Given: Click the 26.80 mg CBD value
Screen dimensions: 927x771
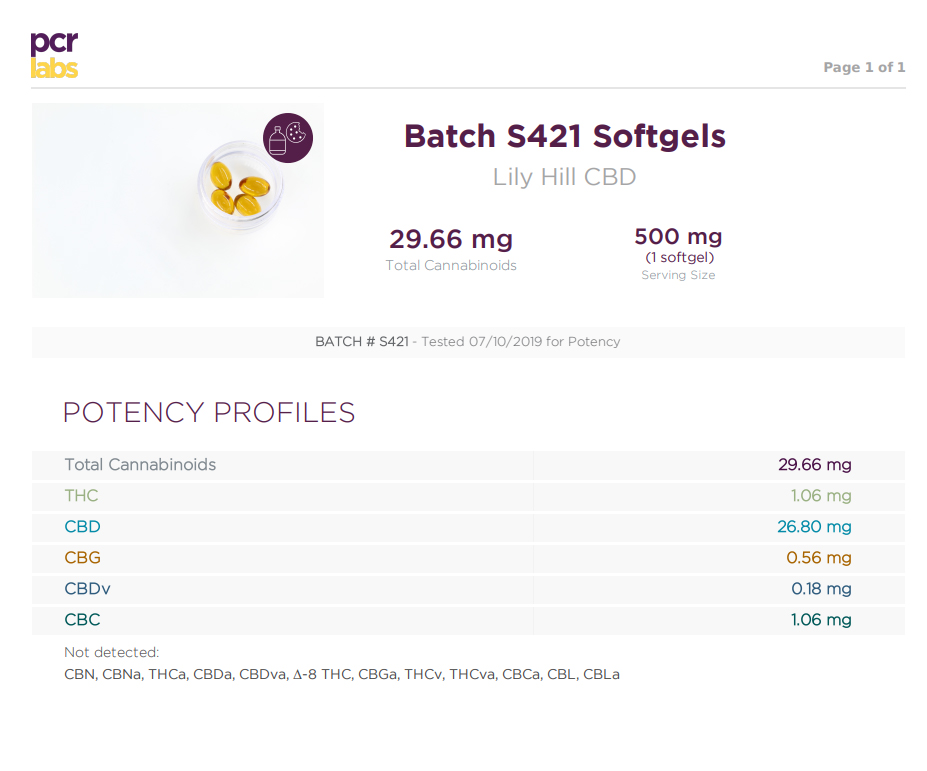Looking at the screenshot, I should tap(814, 526).
